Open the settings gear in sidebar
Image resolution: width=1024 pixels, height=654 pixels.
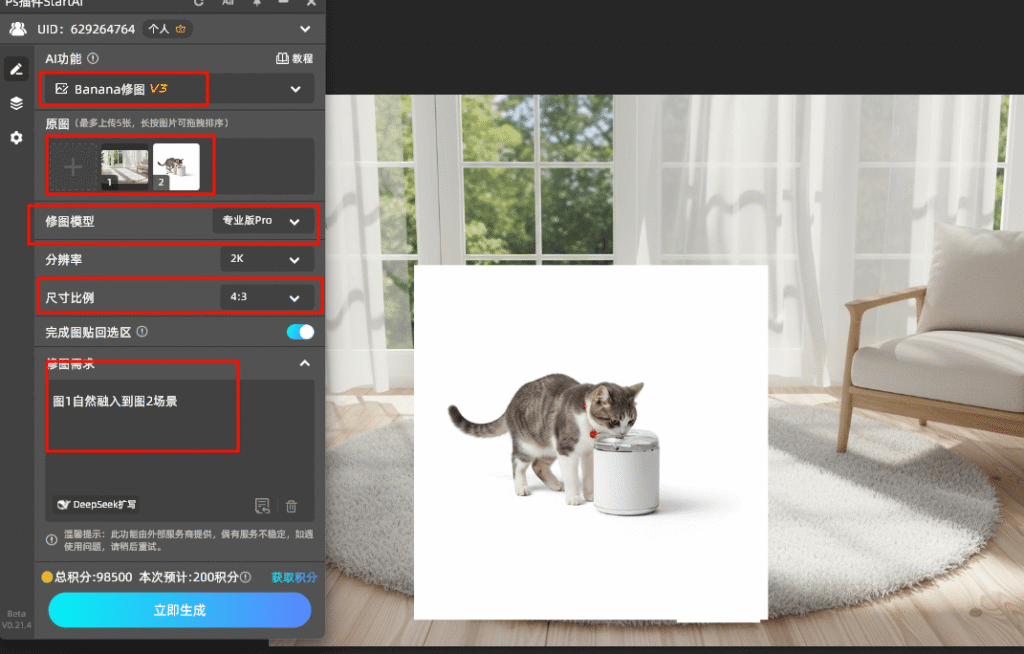pos(16,138)
